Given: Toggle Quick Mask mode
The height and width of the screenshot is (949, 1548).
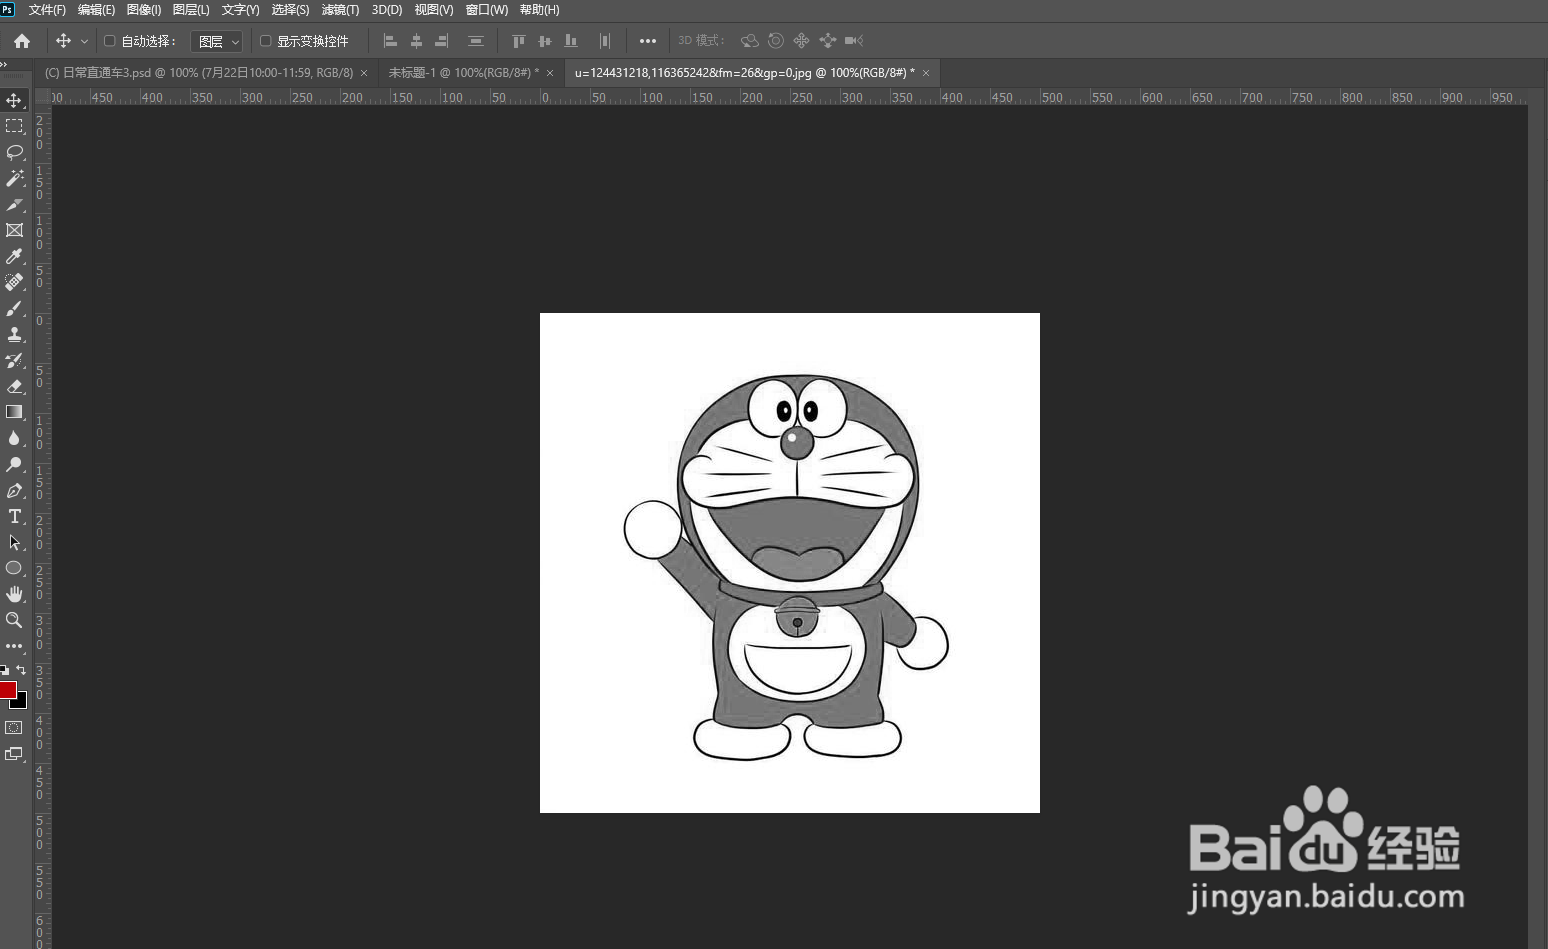Looking at the screenshot, I should [x=14, y=728].
